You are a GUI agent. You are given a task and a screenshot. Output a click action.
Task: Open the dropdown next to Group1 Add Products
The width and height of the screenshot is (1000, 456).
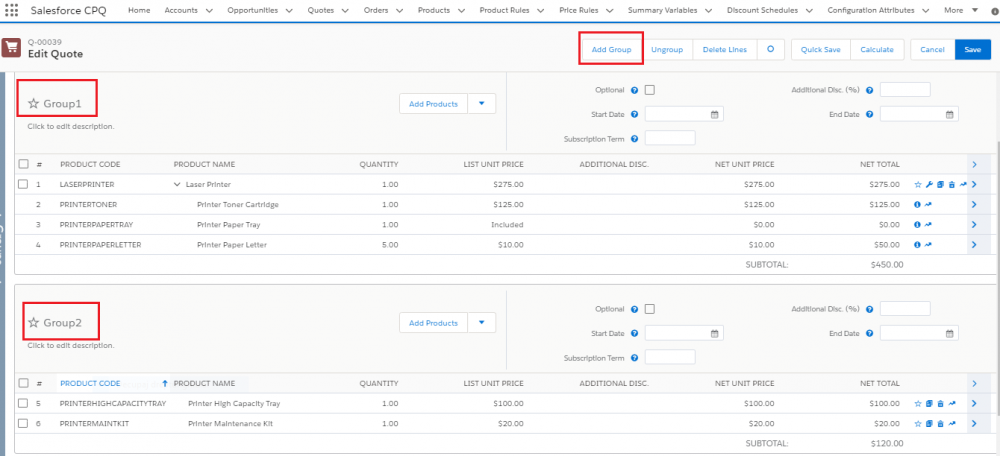tap(482, 104)
